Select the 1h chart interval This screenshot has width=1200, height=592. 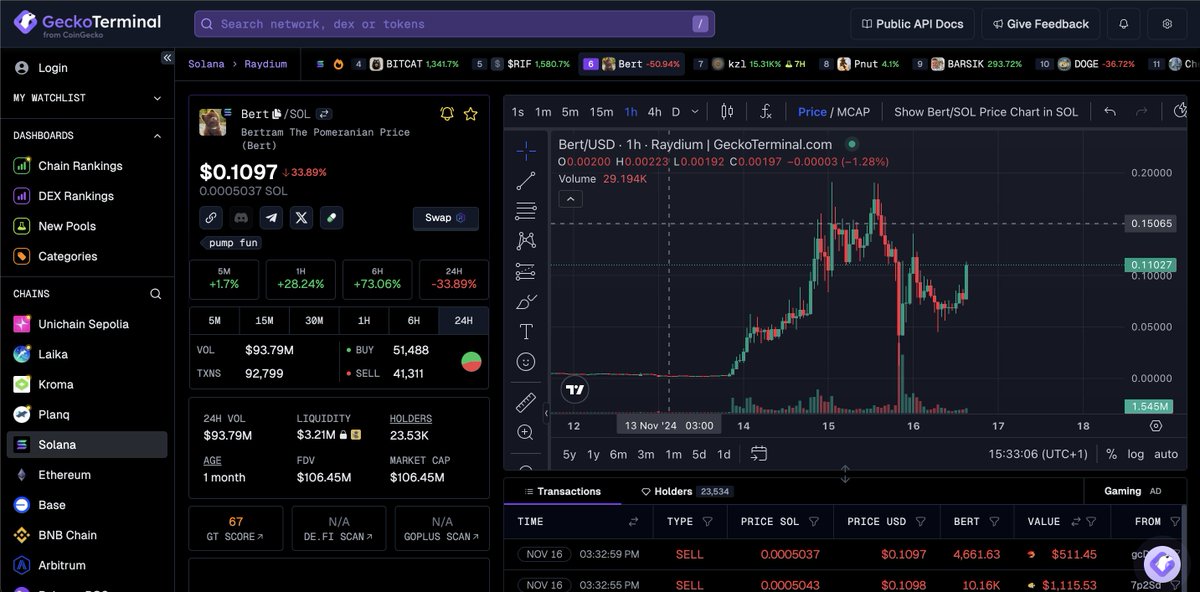tap(631, 112)
